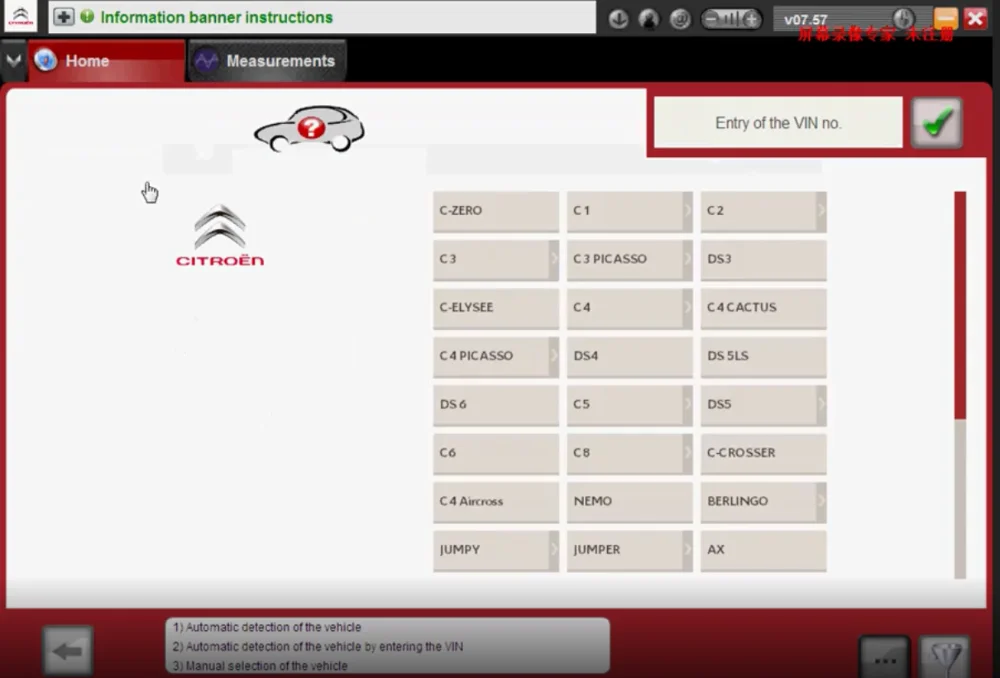Viewport: 1000px width, 678px height.
Task: Click the v07.57 version label
Action: pyautogui.click(x=805, y=20)
